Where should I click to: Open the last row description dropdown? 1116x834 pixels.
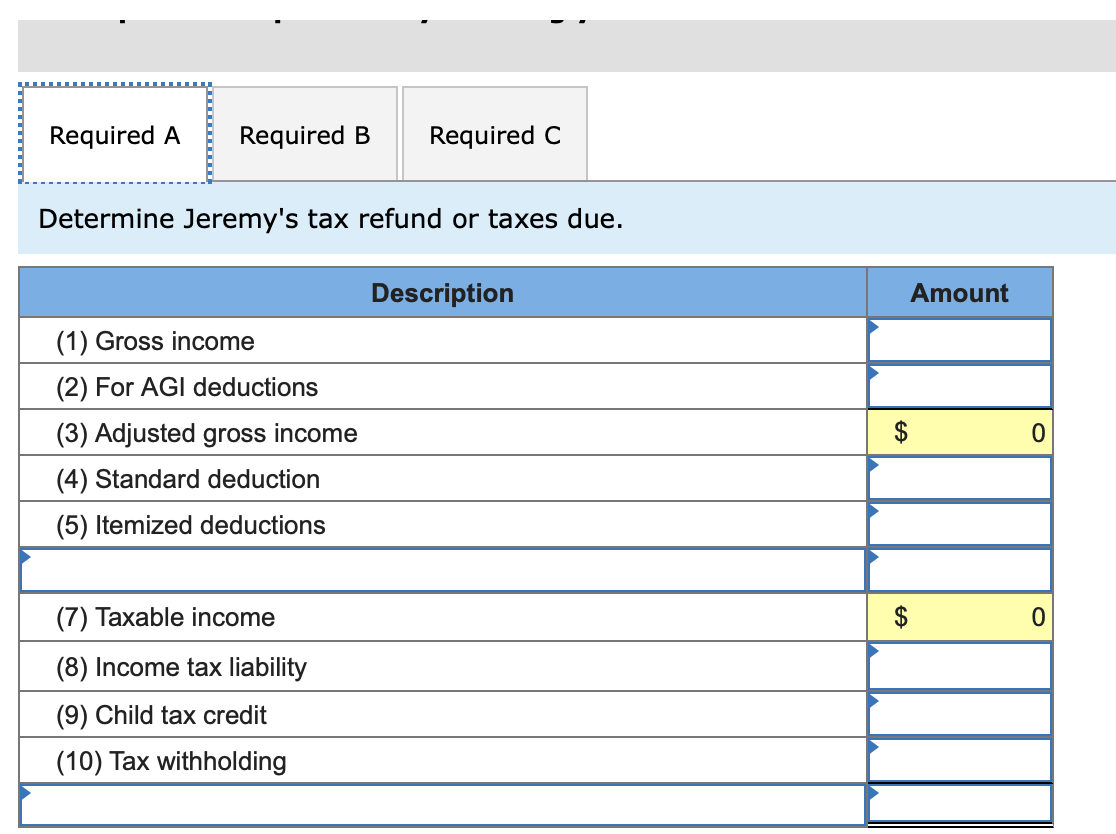[443, 805]
